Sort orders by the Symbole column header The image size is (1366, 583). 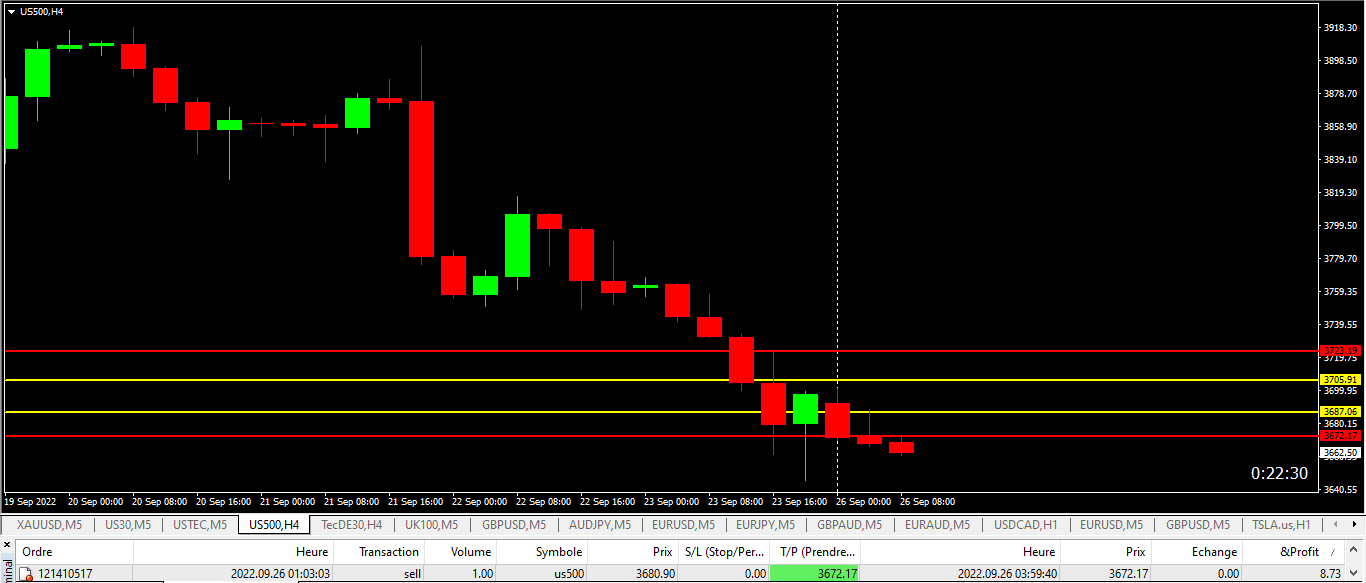pyautogui.click(x=558, y=552)
